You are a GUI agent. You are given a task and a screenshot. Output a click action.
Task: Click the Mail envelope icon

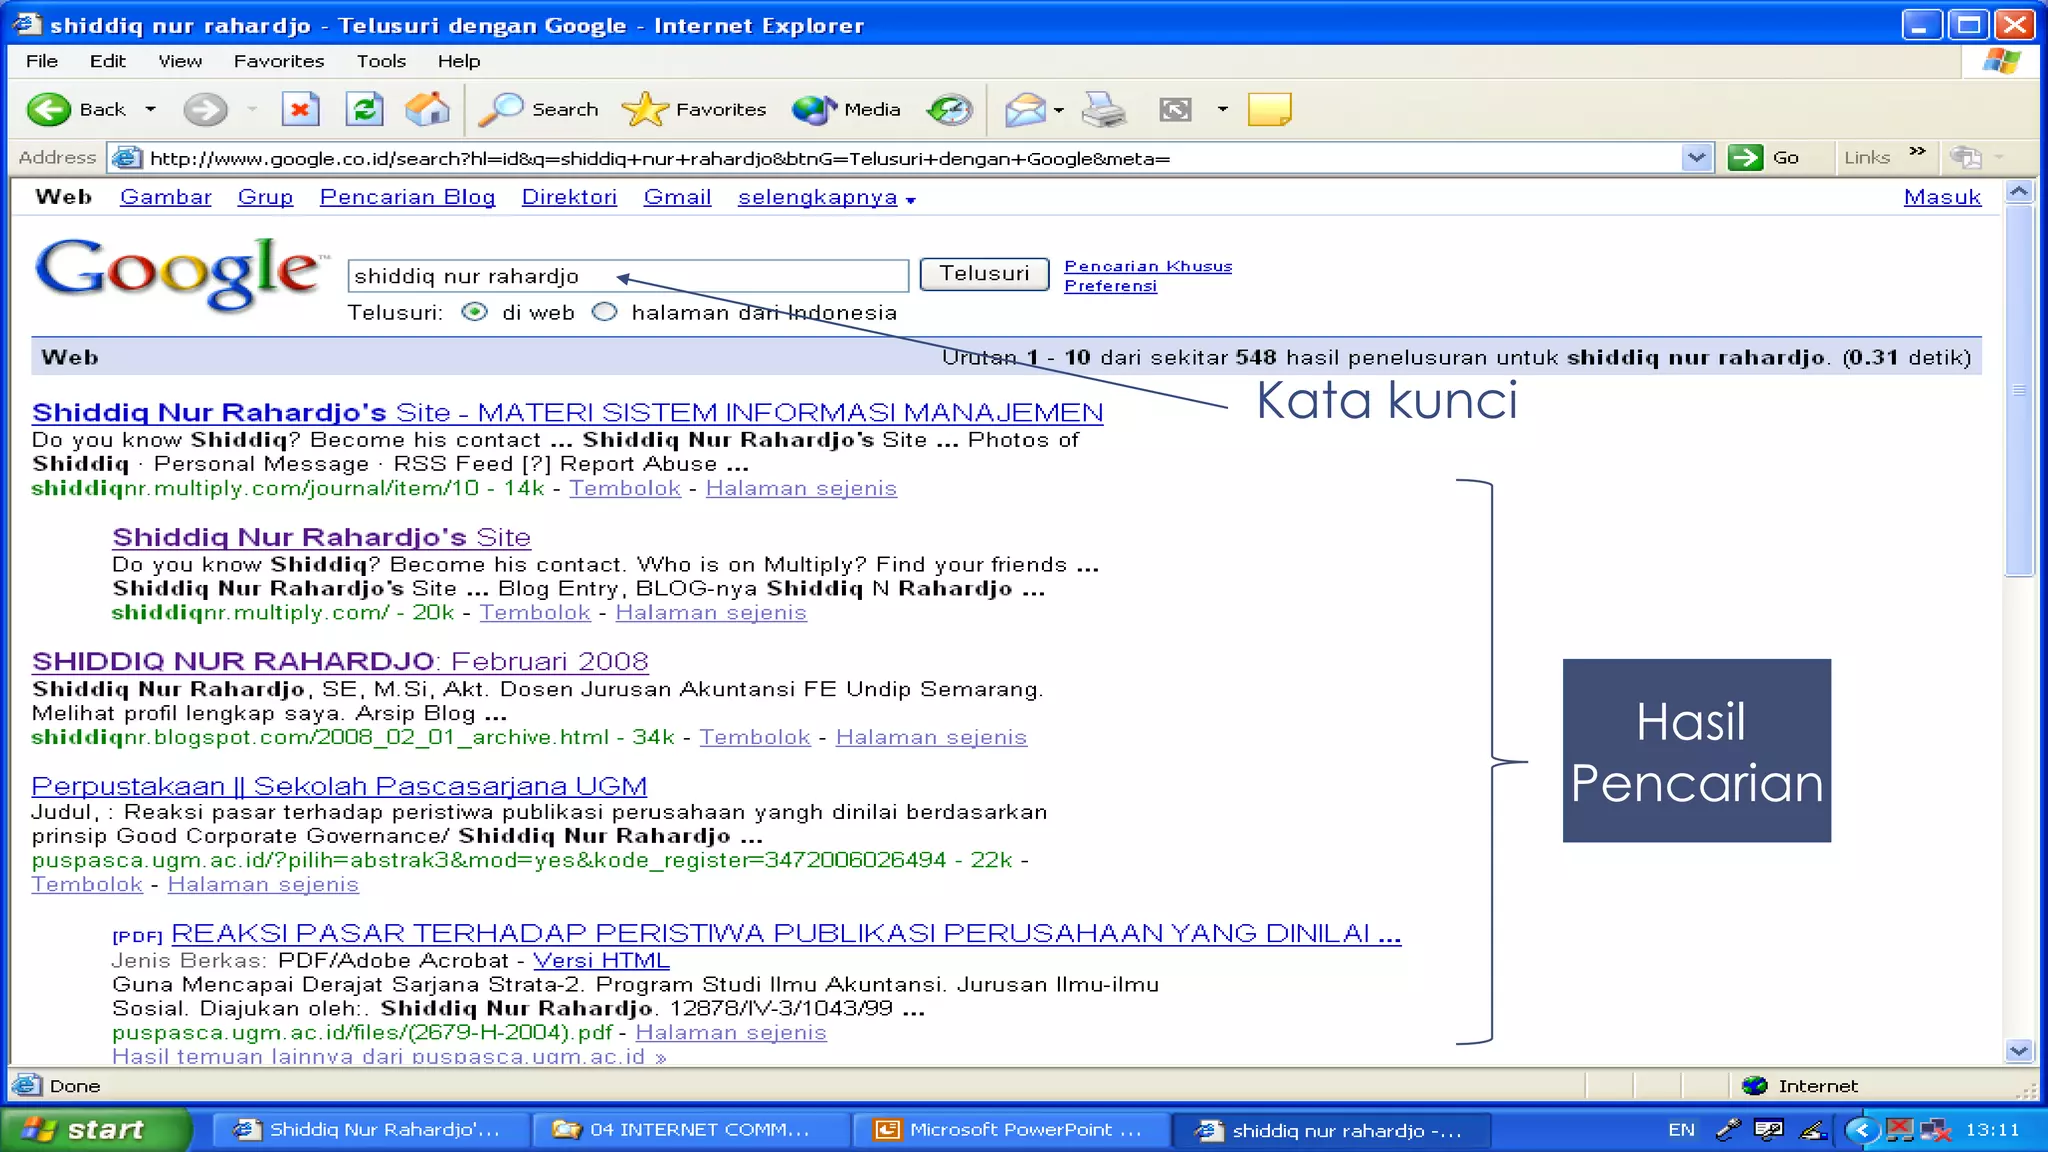(x=1025, y=109)
